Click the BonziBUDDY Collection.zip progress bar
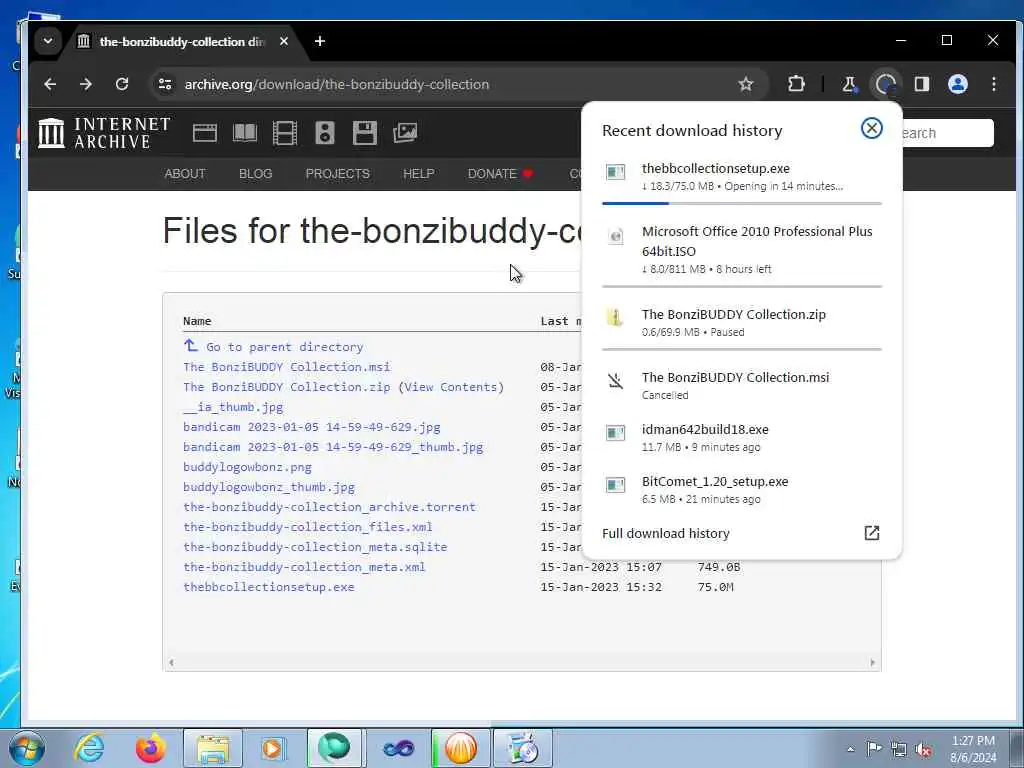 point(741,349)
